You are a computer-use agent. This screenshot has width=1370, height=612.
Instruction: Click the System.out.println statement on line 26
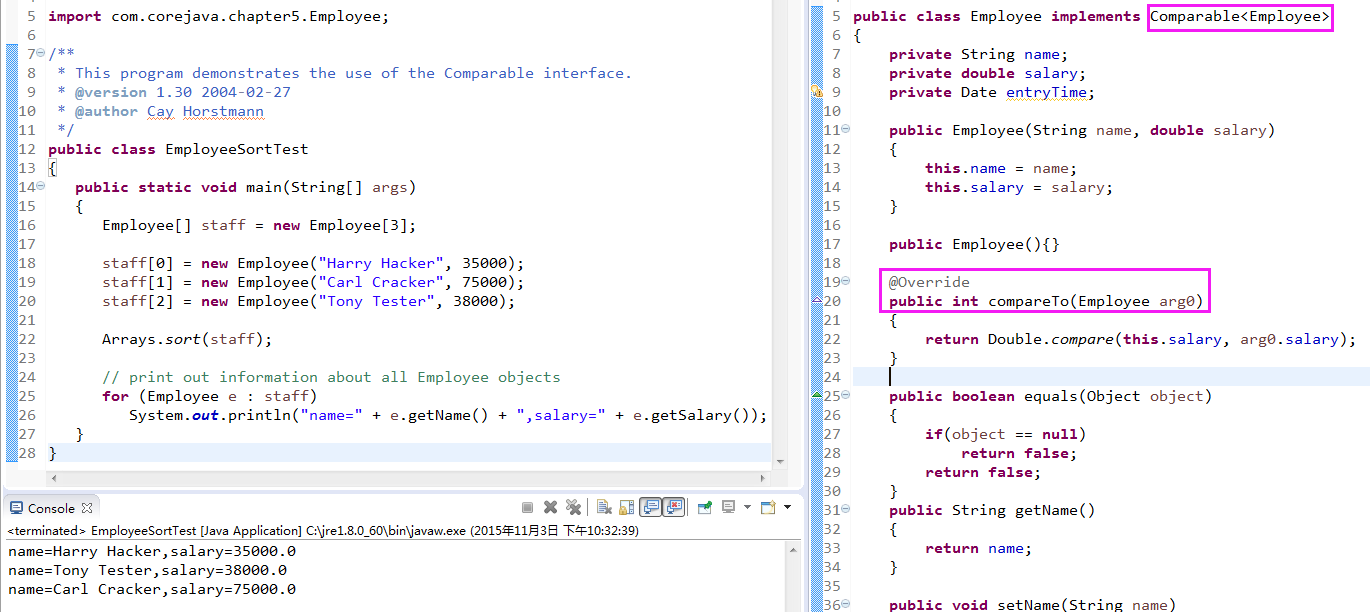(447, 415)
